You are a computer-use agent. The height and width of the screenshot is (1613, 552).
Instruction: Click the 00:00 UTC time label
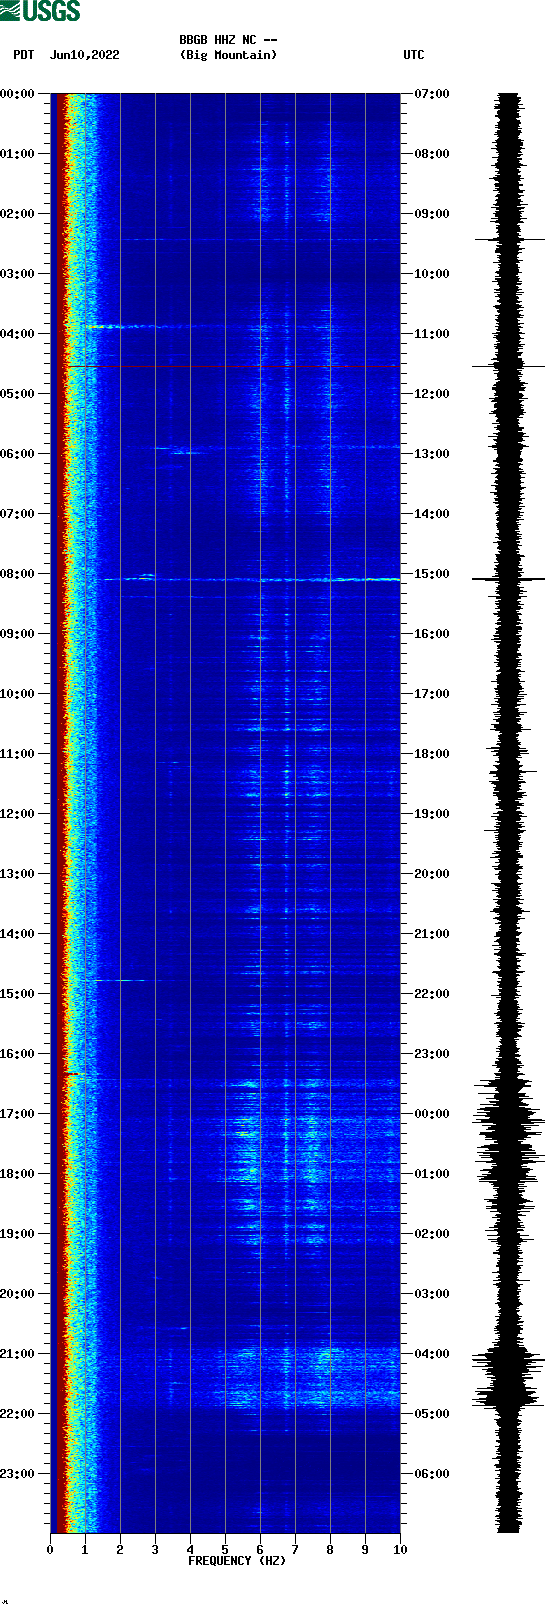[432, 1114]
